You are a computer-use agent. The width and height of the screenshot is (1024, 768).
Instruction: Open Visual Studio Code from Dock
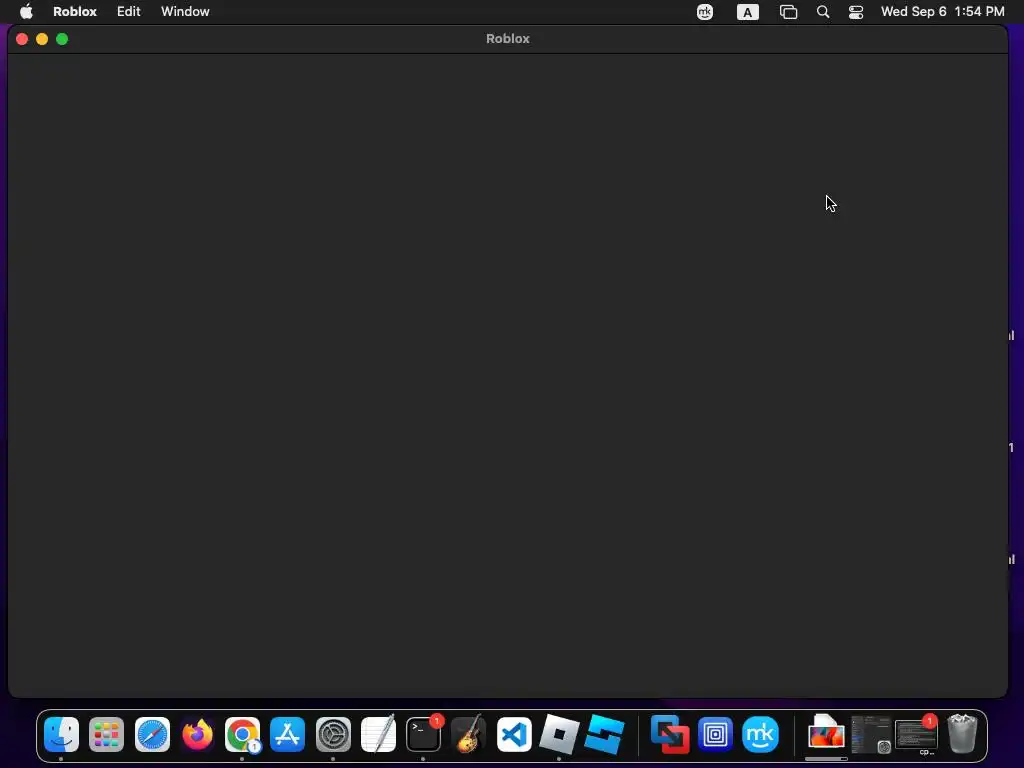(514, 734)
